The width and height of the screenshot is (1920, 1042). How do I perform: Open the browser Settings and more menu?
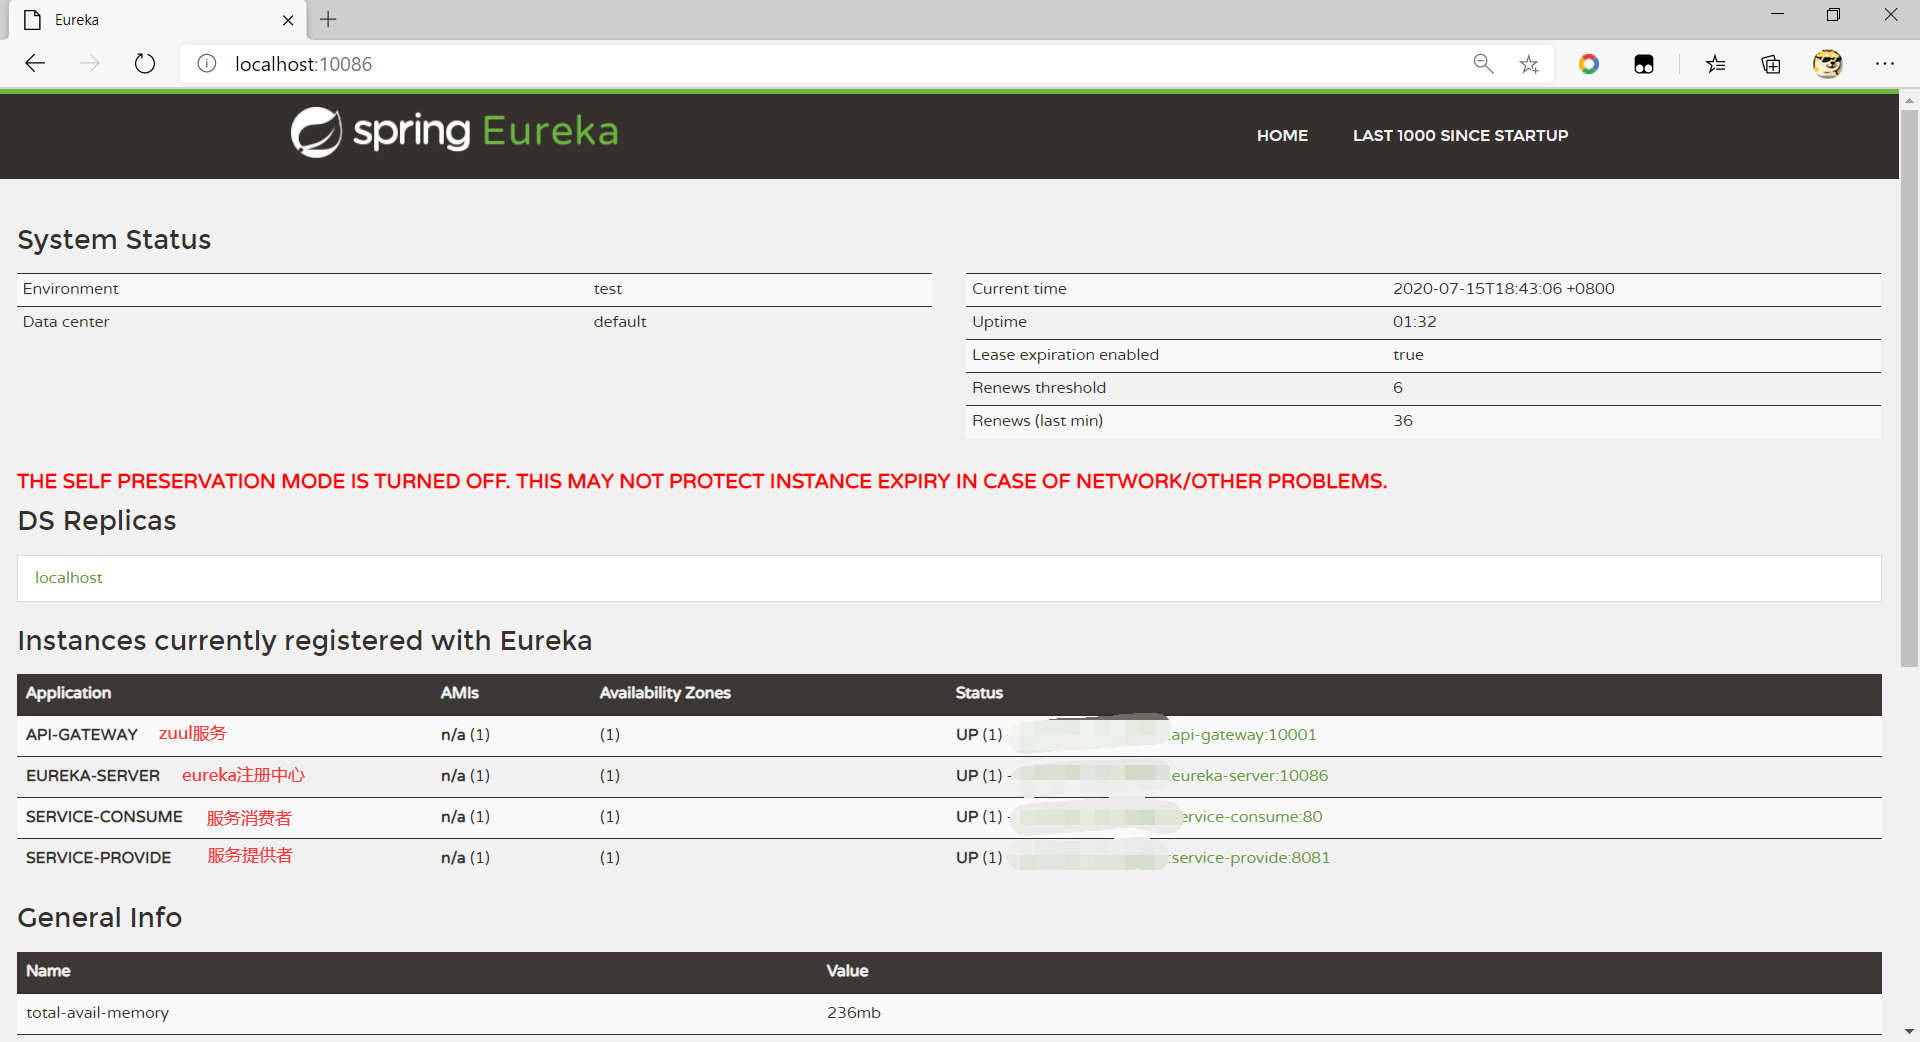coord(1885,64)
